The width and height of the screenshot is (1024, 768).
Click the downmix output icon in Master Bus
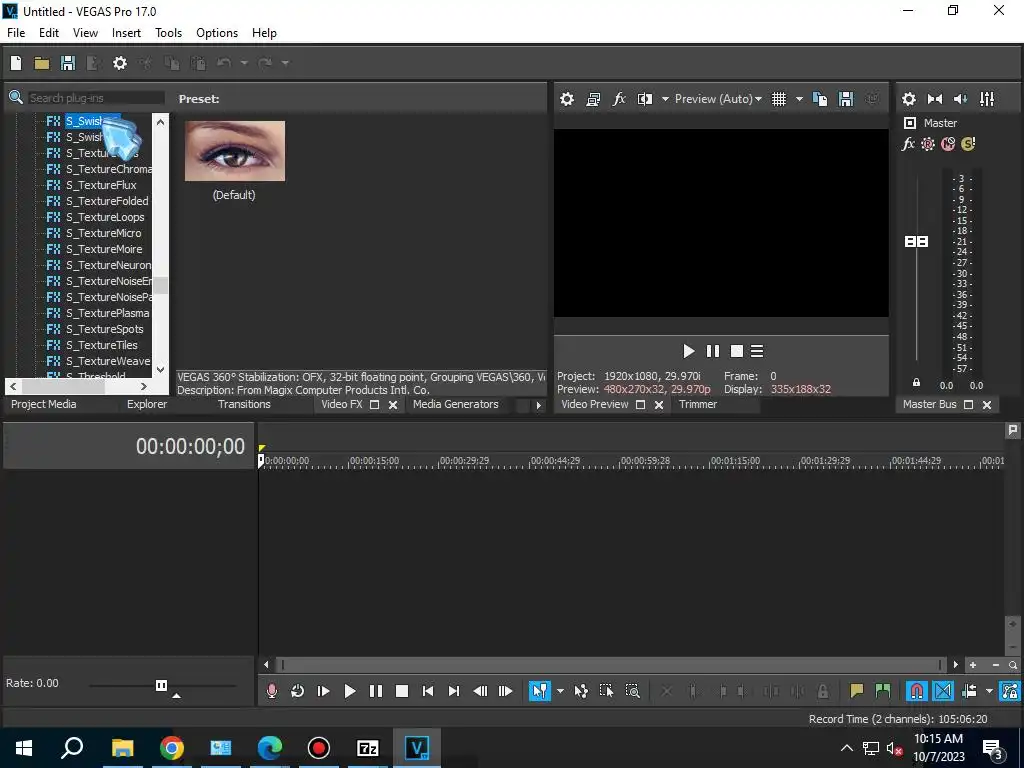(x=935, y=99)
